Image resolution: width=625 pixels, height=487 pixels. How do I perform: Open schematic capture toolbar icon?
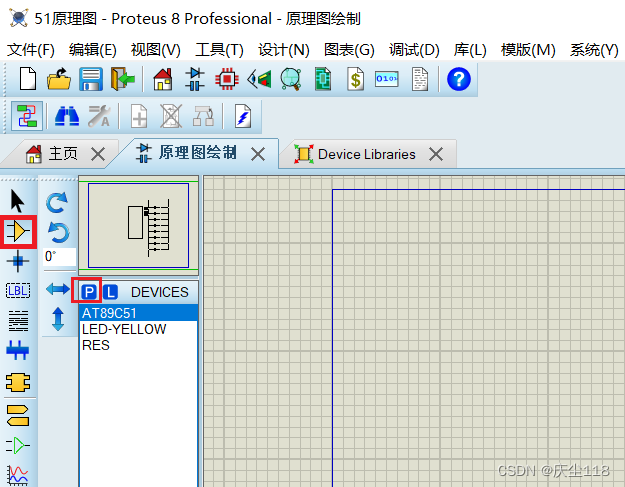click(x=195, y=79)
